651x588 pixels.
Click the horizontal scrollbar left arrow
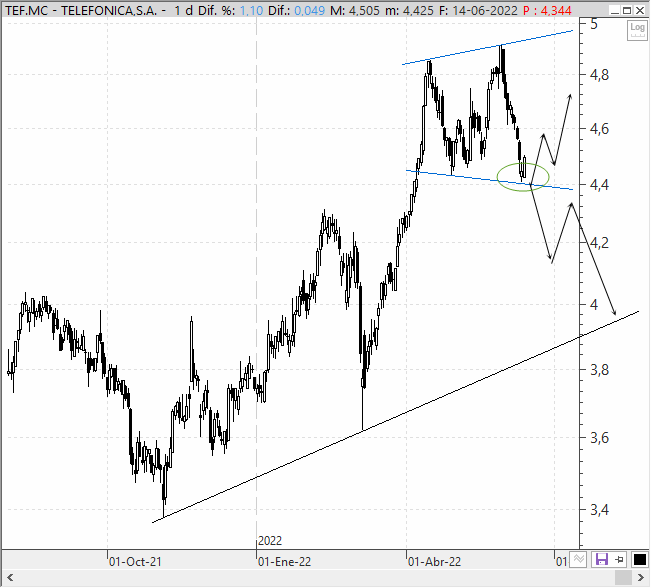point(10,578)
